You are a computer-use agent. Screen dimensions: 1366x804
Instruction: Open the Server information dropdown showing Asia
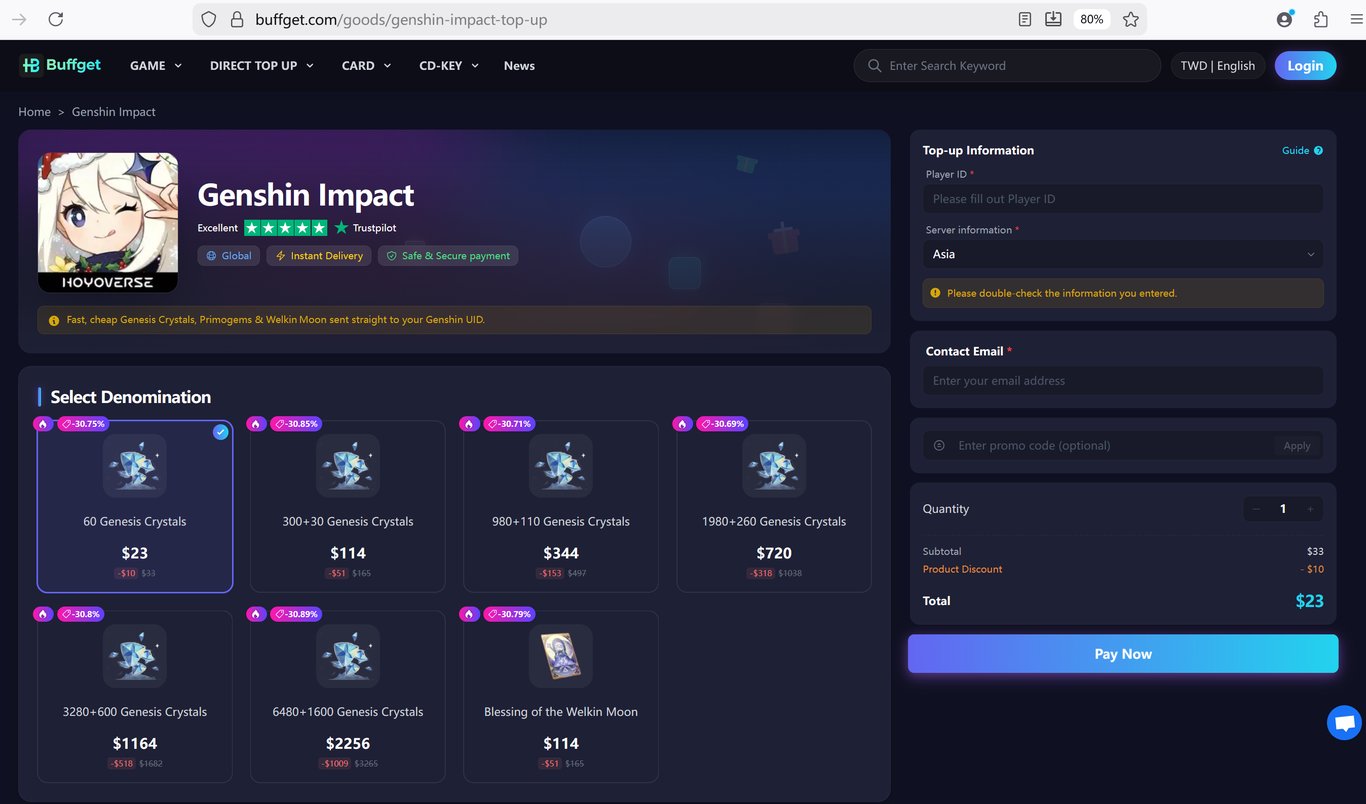[x=1123, y=254]
